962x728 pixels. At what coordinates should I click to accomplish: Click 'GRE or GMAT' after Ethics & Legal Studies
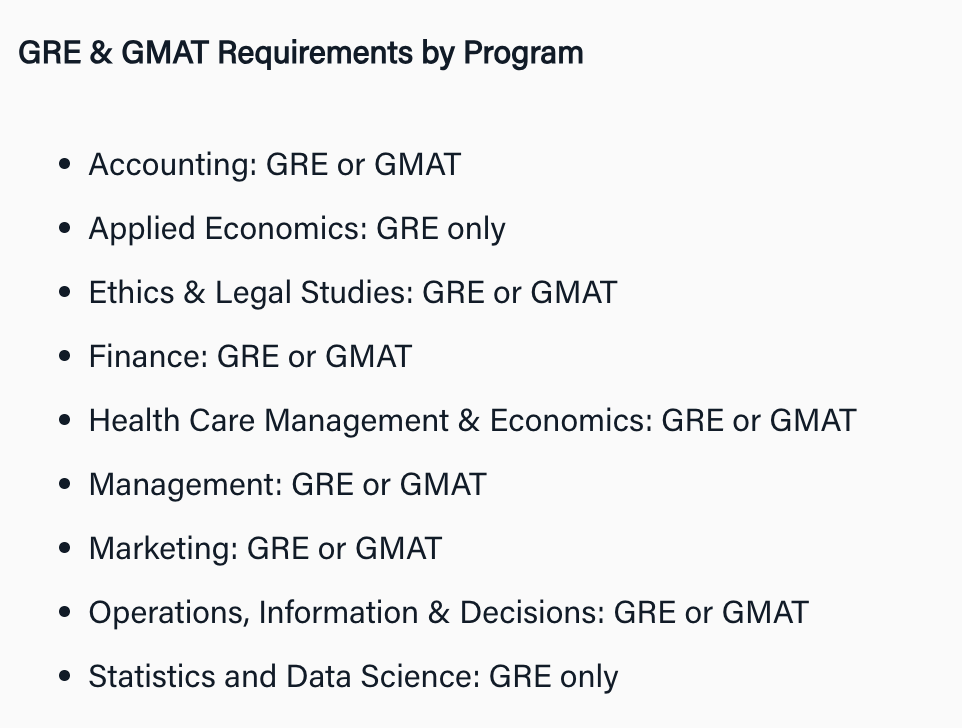(x=519, y=292)
